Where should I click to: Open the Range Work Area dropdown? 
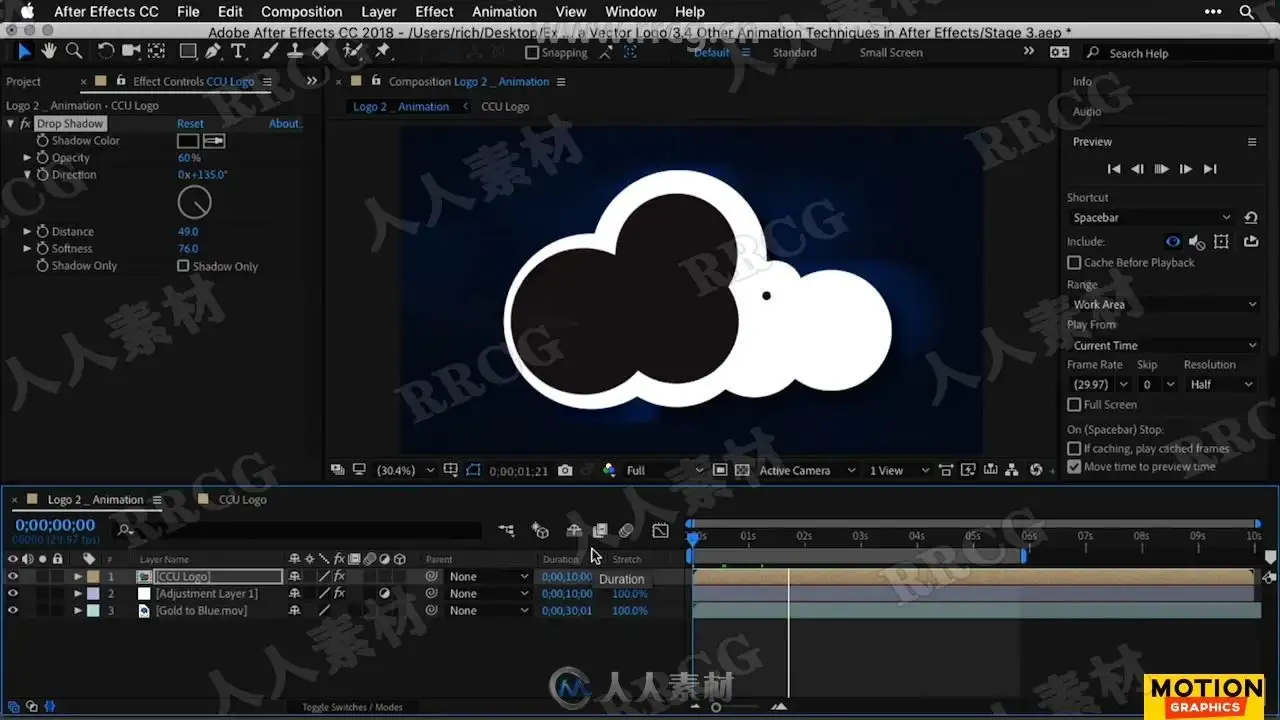tap(1163, 304)
